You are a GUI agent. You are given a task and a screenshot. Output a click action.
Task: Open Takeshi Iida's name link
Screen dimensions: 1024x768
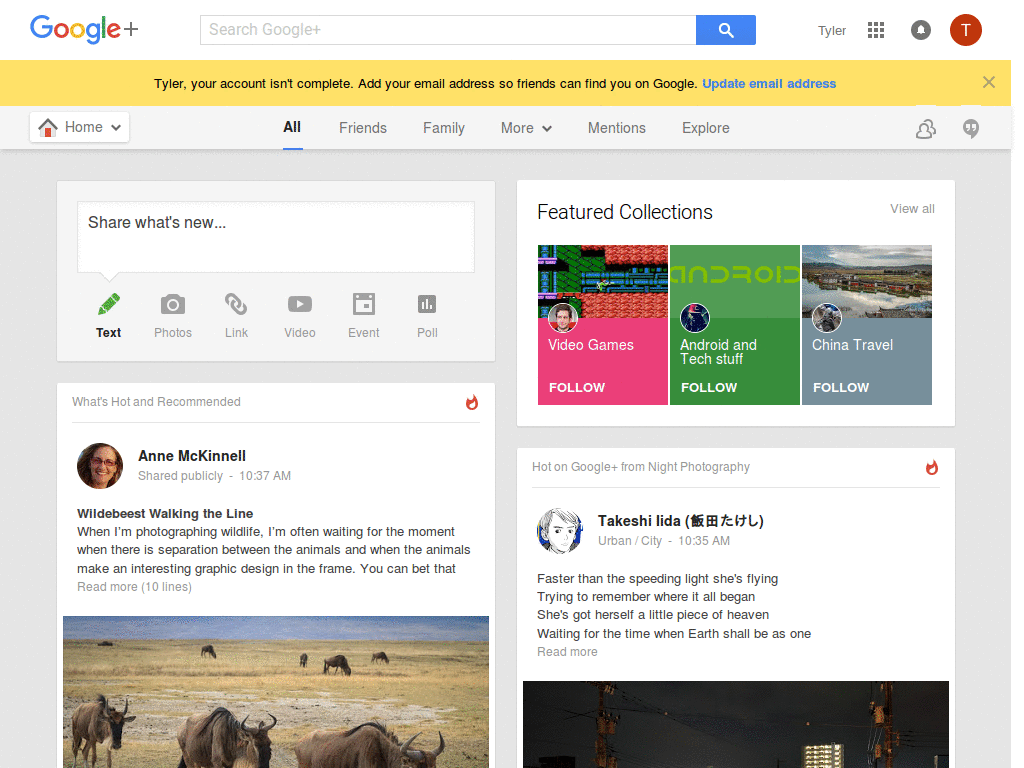[x=680, y=521]
